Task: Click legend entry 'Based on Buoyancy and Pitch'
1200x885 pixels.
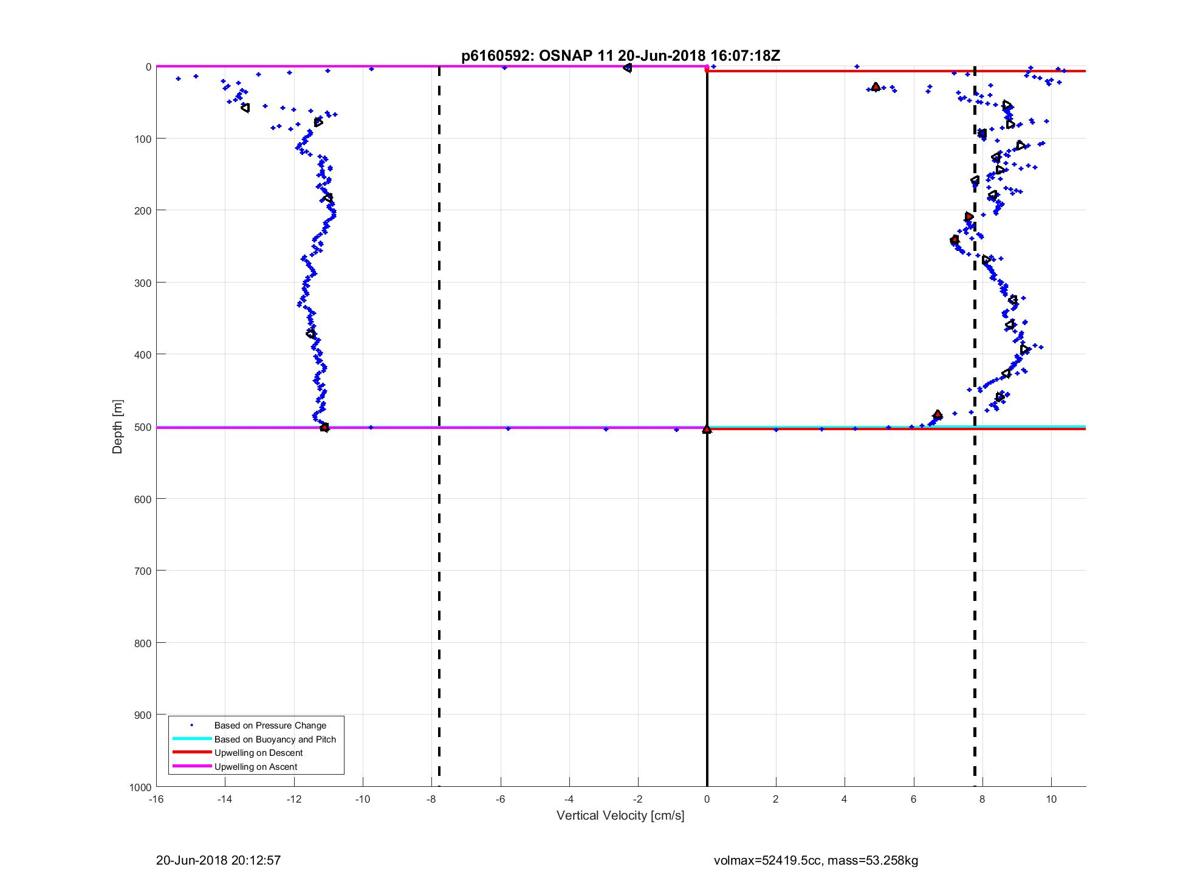Action: coord(275,739)
